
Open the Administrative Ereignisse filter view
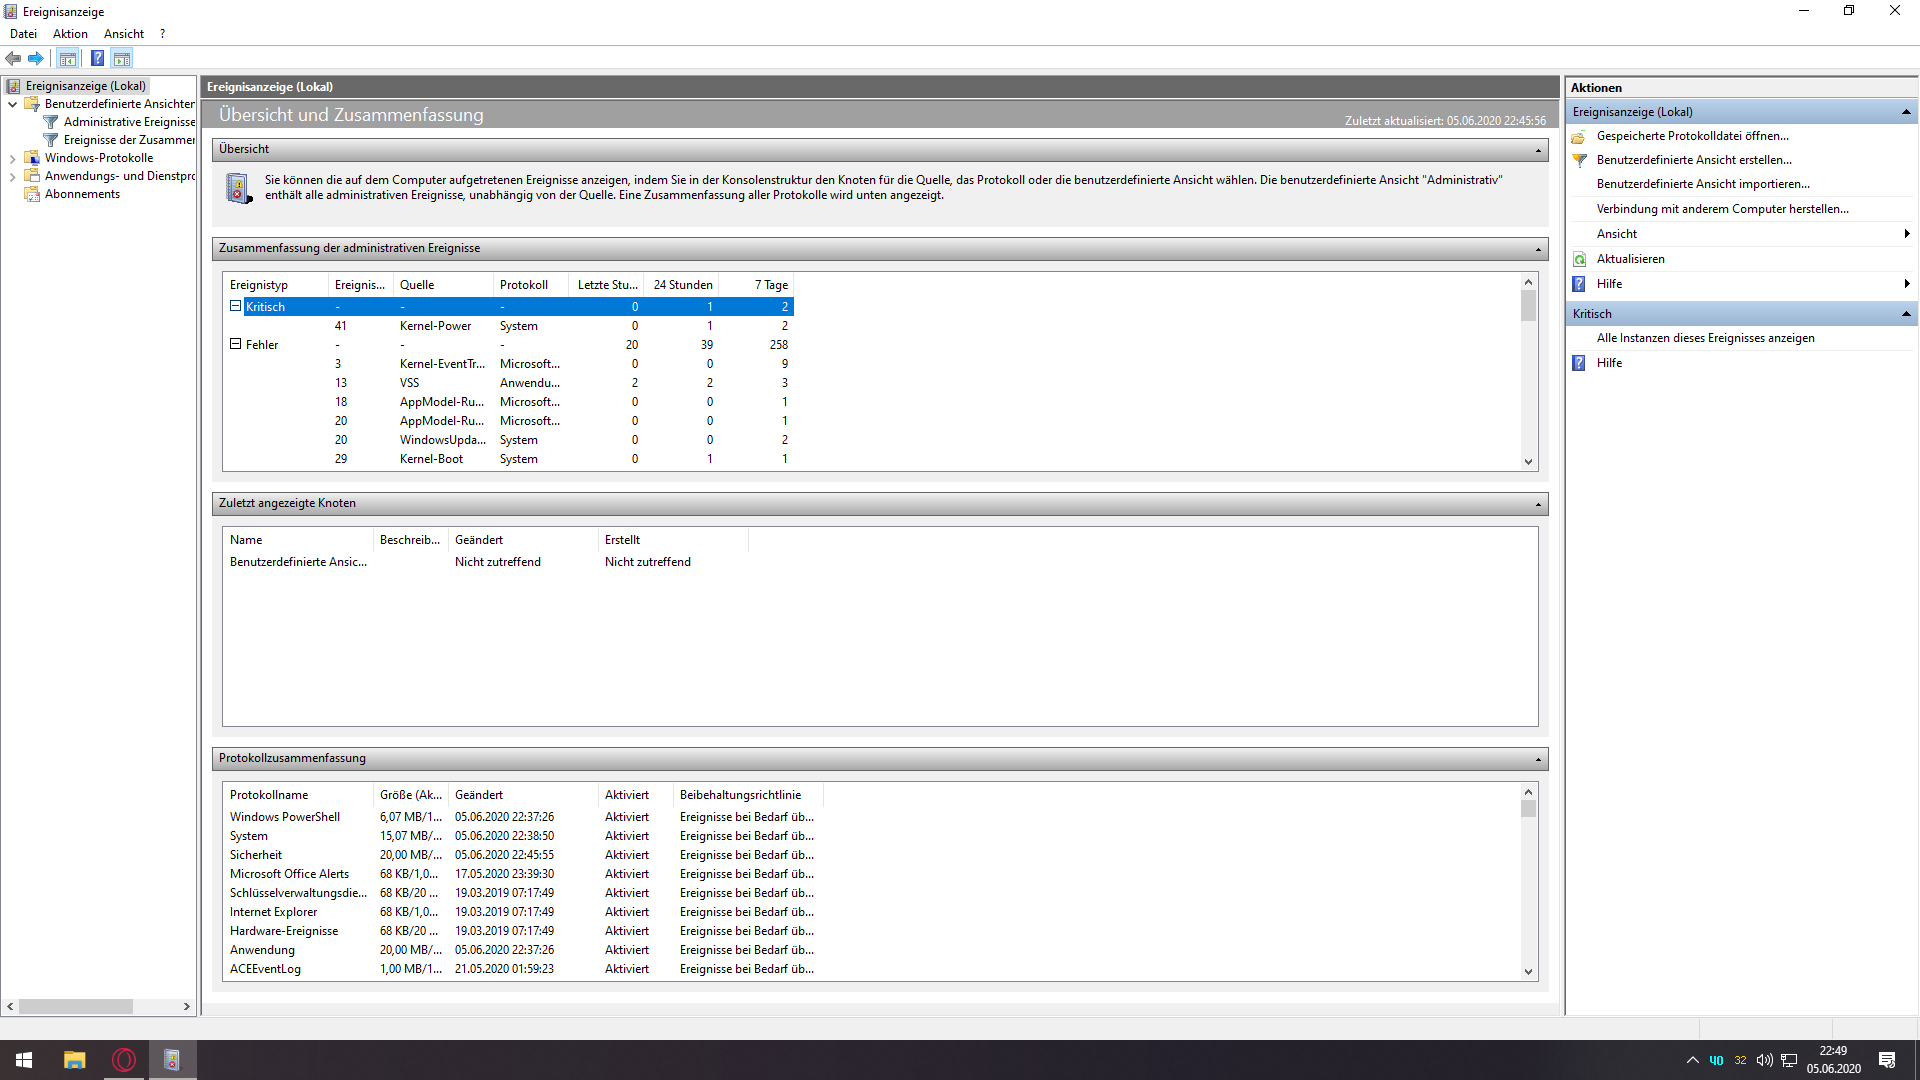(x=129, y=122)
